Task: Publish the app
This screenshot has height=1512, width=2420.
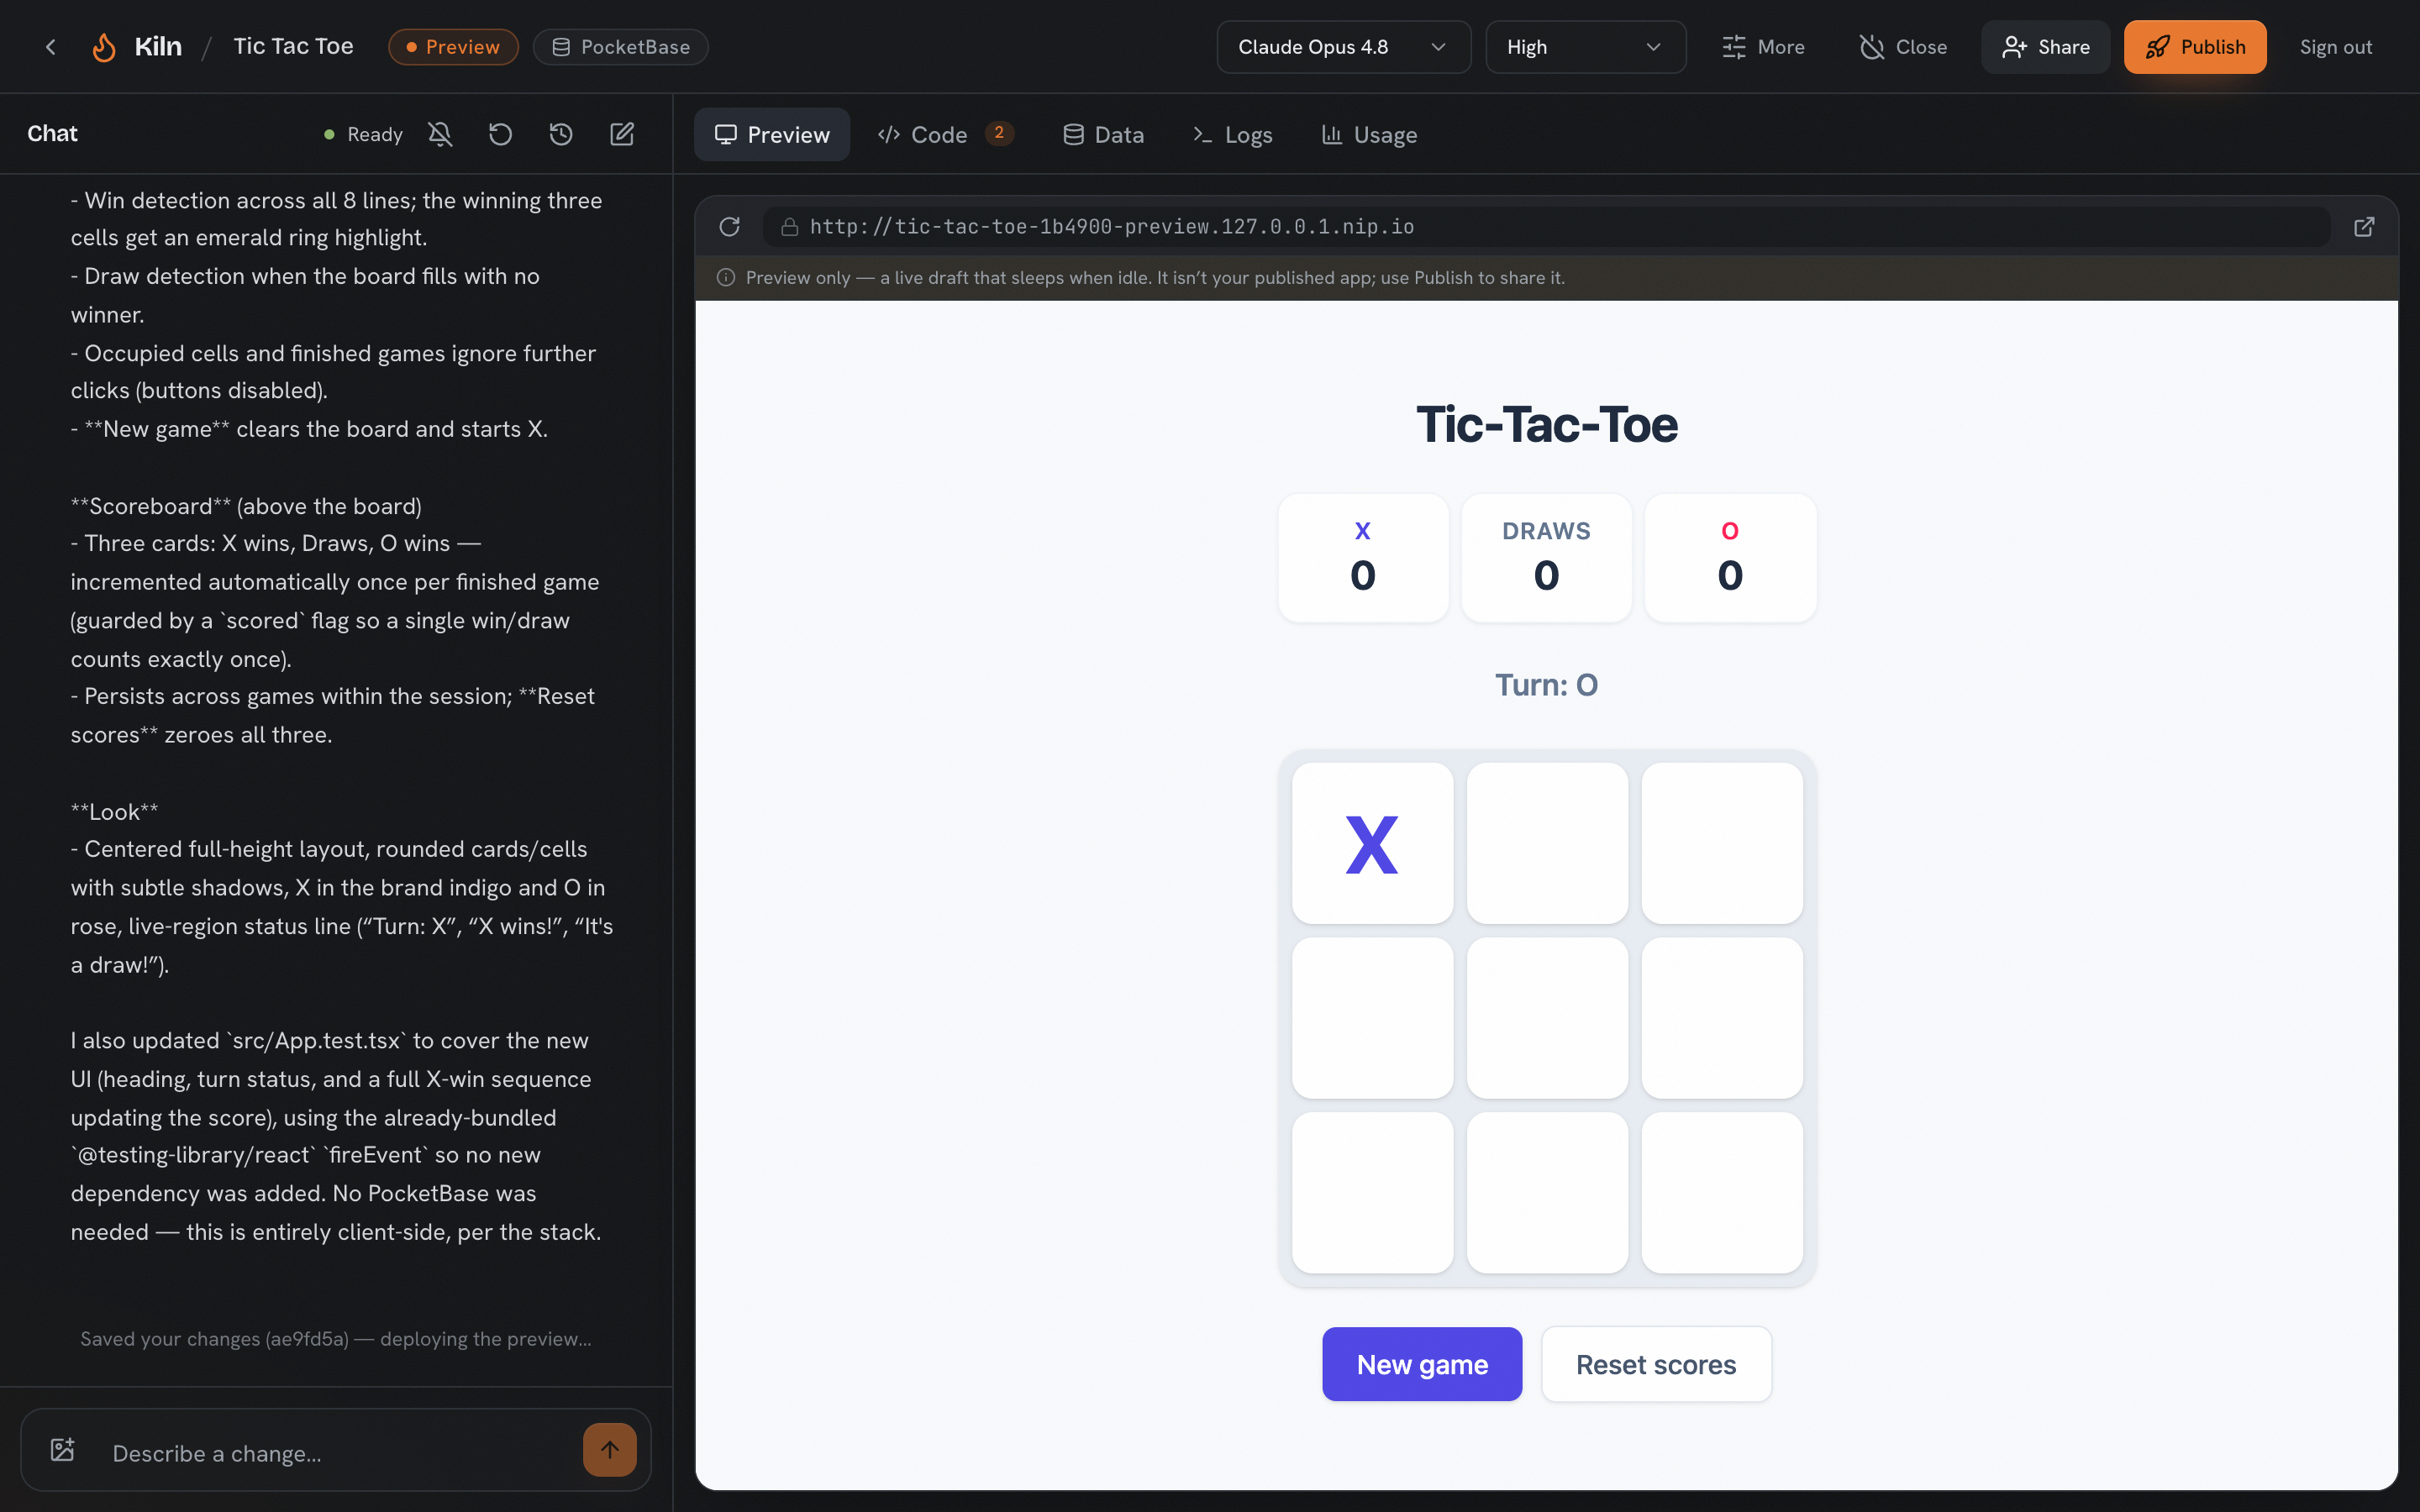Action: click(2195, 47)
